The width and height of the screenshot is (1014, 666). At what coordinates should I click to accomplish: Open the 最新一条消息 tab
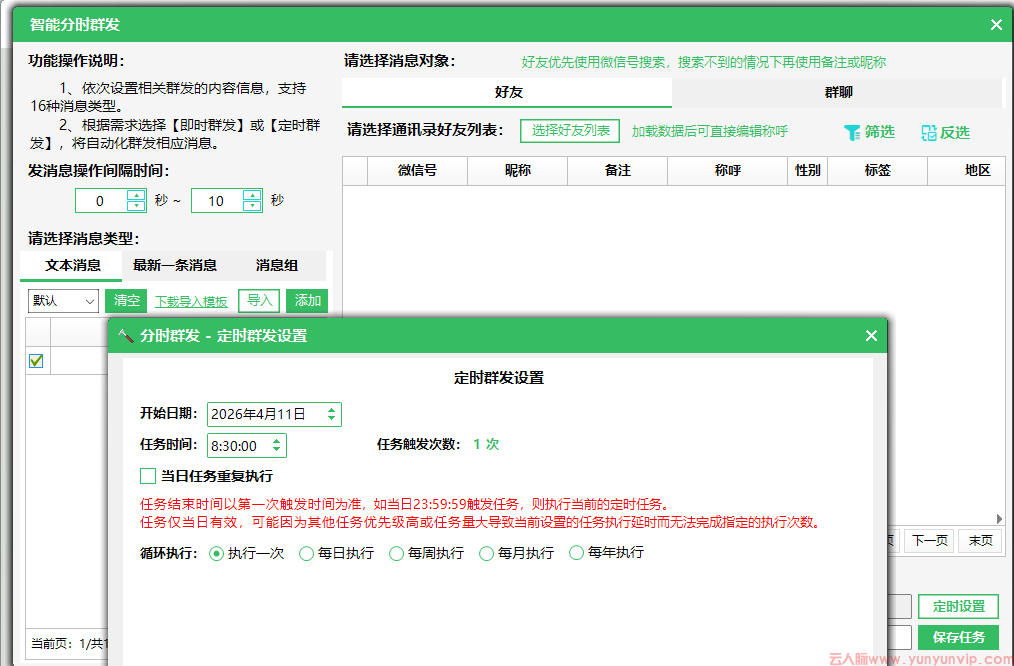click(x=175, y=265)
